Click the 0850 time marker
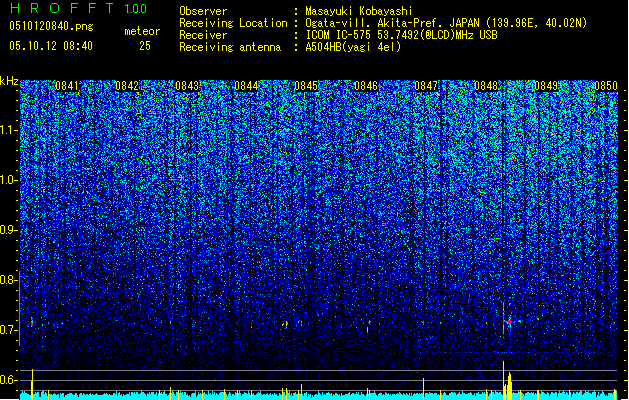The image size is (629, 400). (606, 86)
